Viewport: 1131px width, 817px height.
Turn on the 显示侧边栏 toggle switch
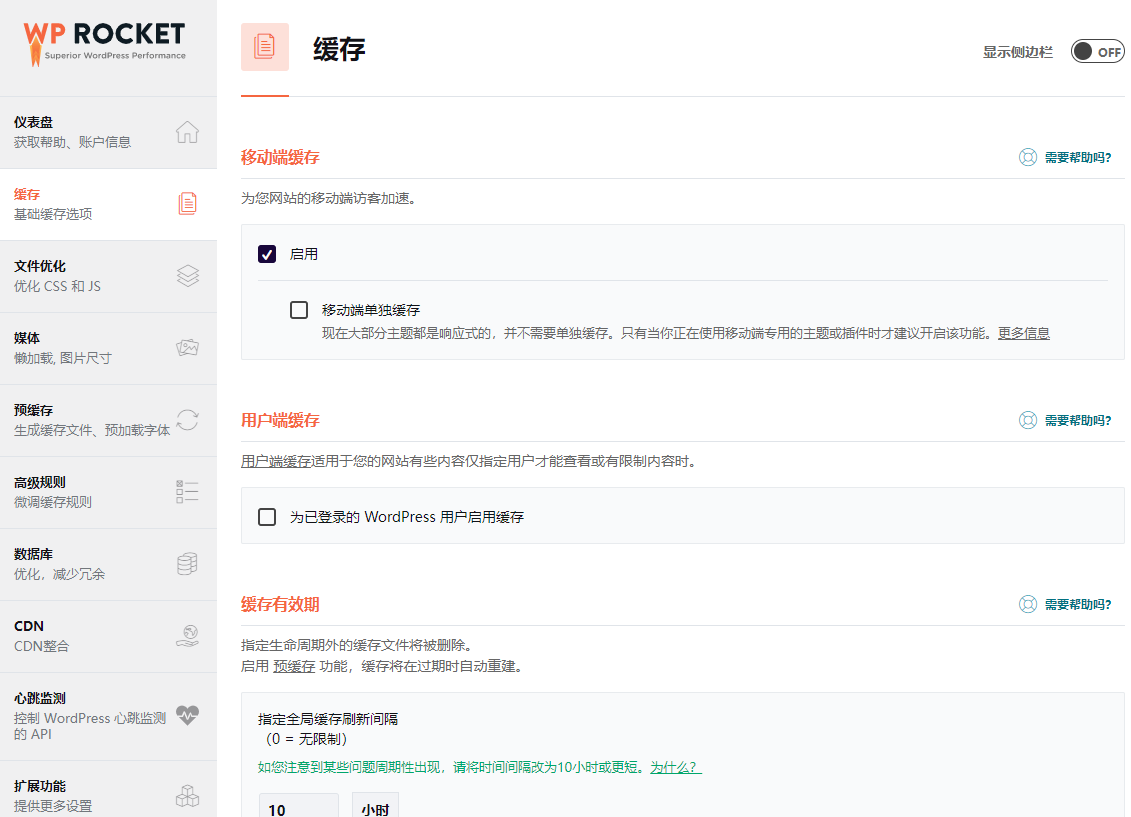(1097, 50)
